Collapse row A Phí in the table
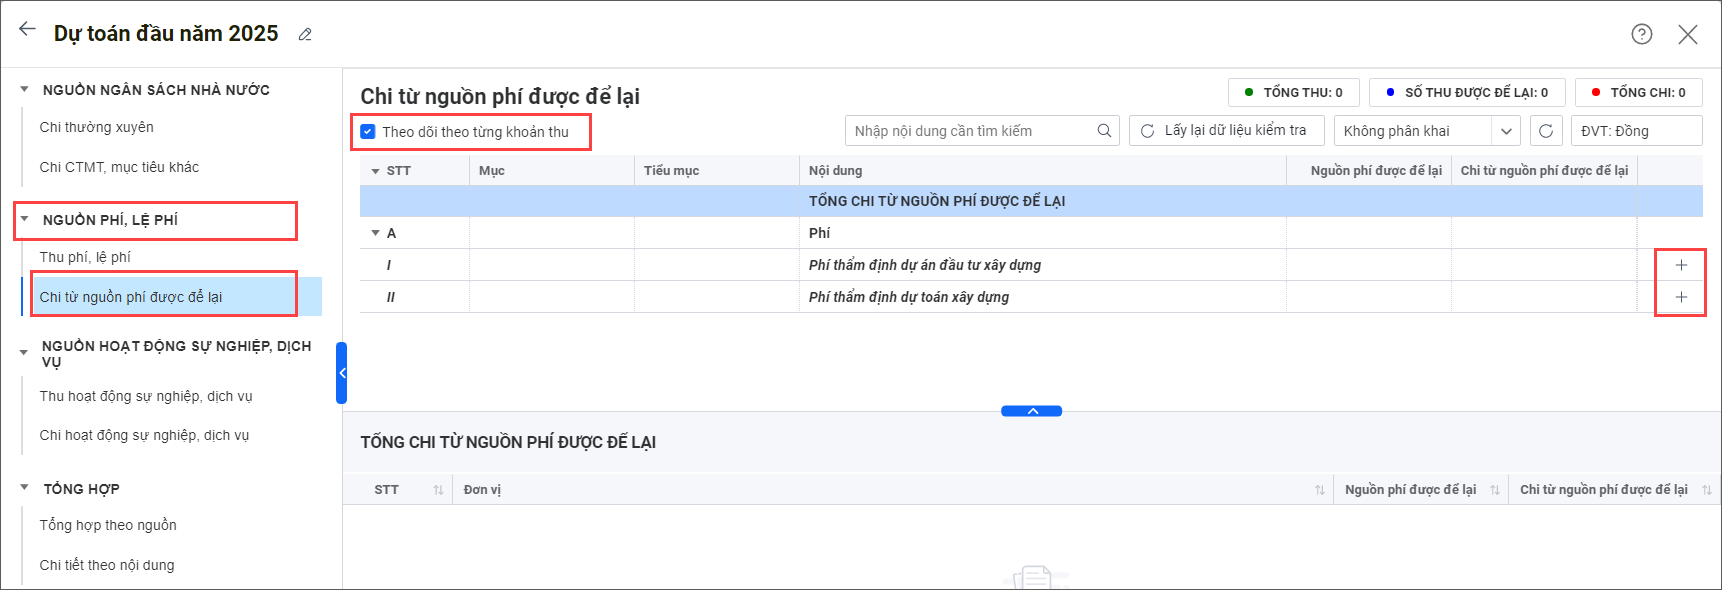The image size is (1722, 590). coord(376,233)
